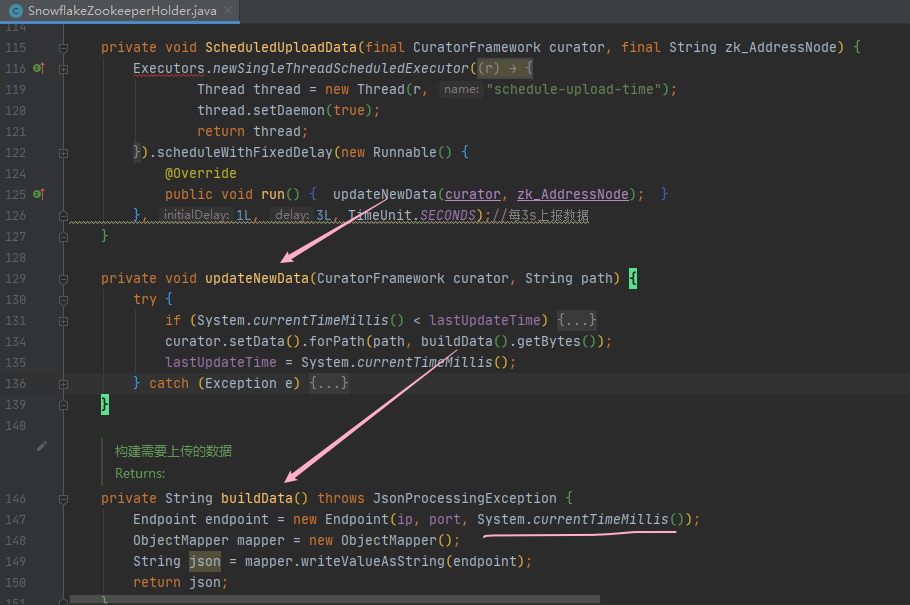Click the highlighted json variable on line 149

[x=205, y=561]
